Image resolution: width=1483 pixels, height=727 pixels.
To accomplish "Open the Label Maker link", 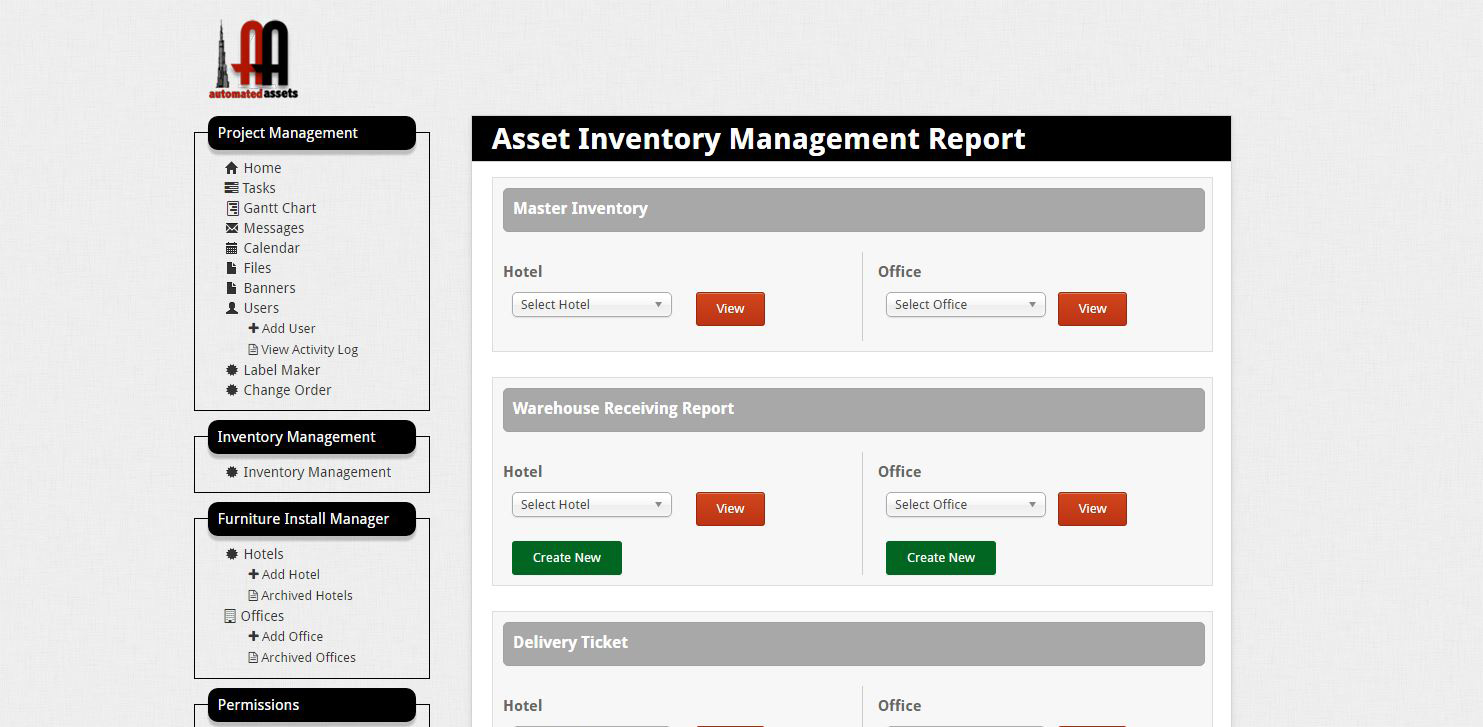I will [282, 370].
